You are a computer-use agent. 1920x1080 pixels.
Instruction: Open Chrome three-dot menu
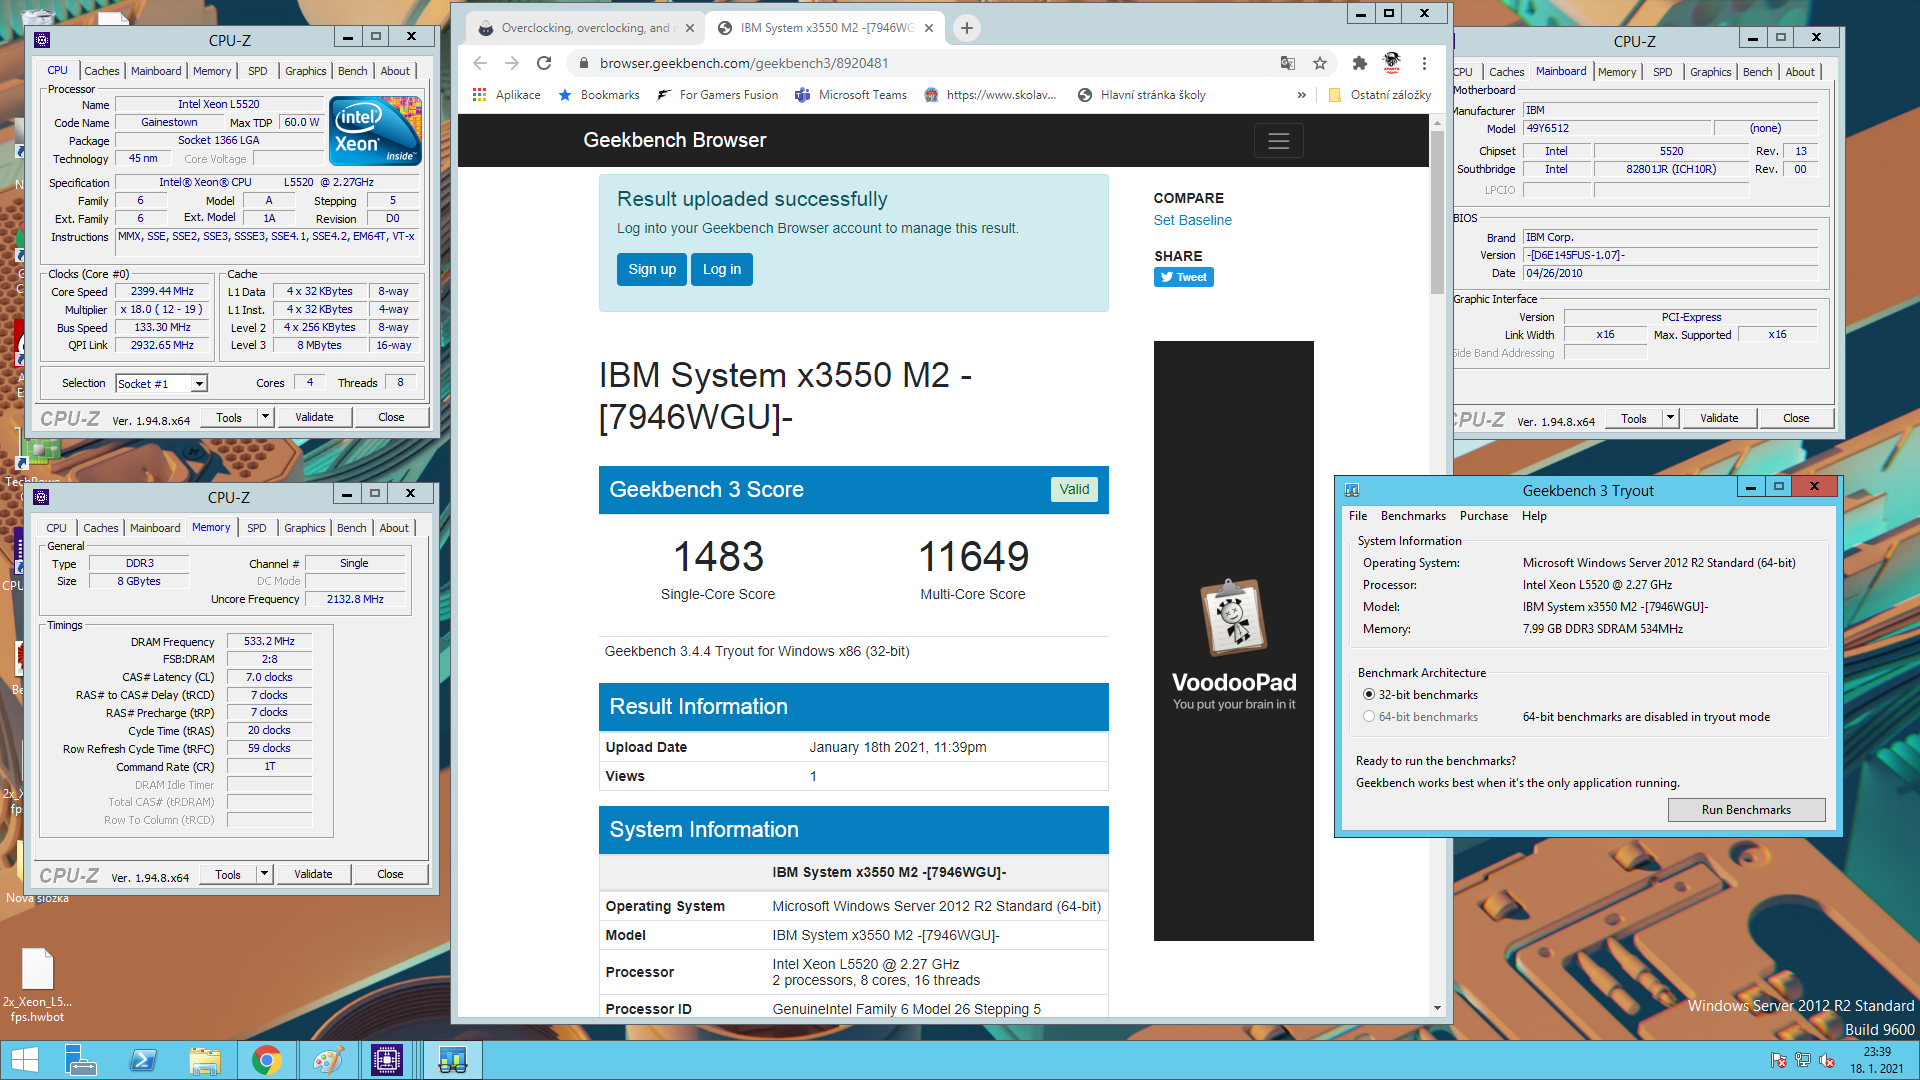[1424, 63]
